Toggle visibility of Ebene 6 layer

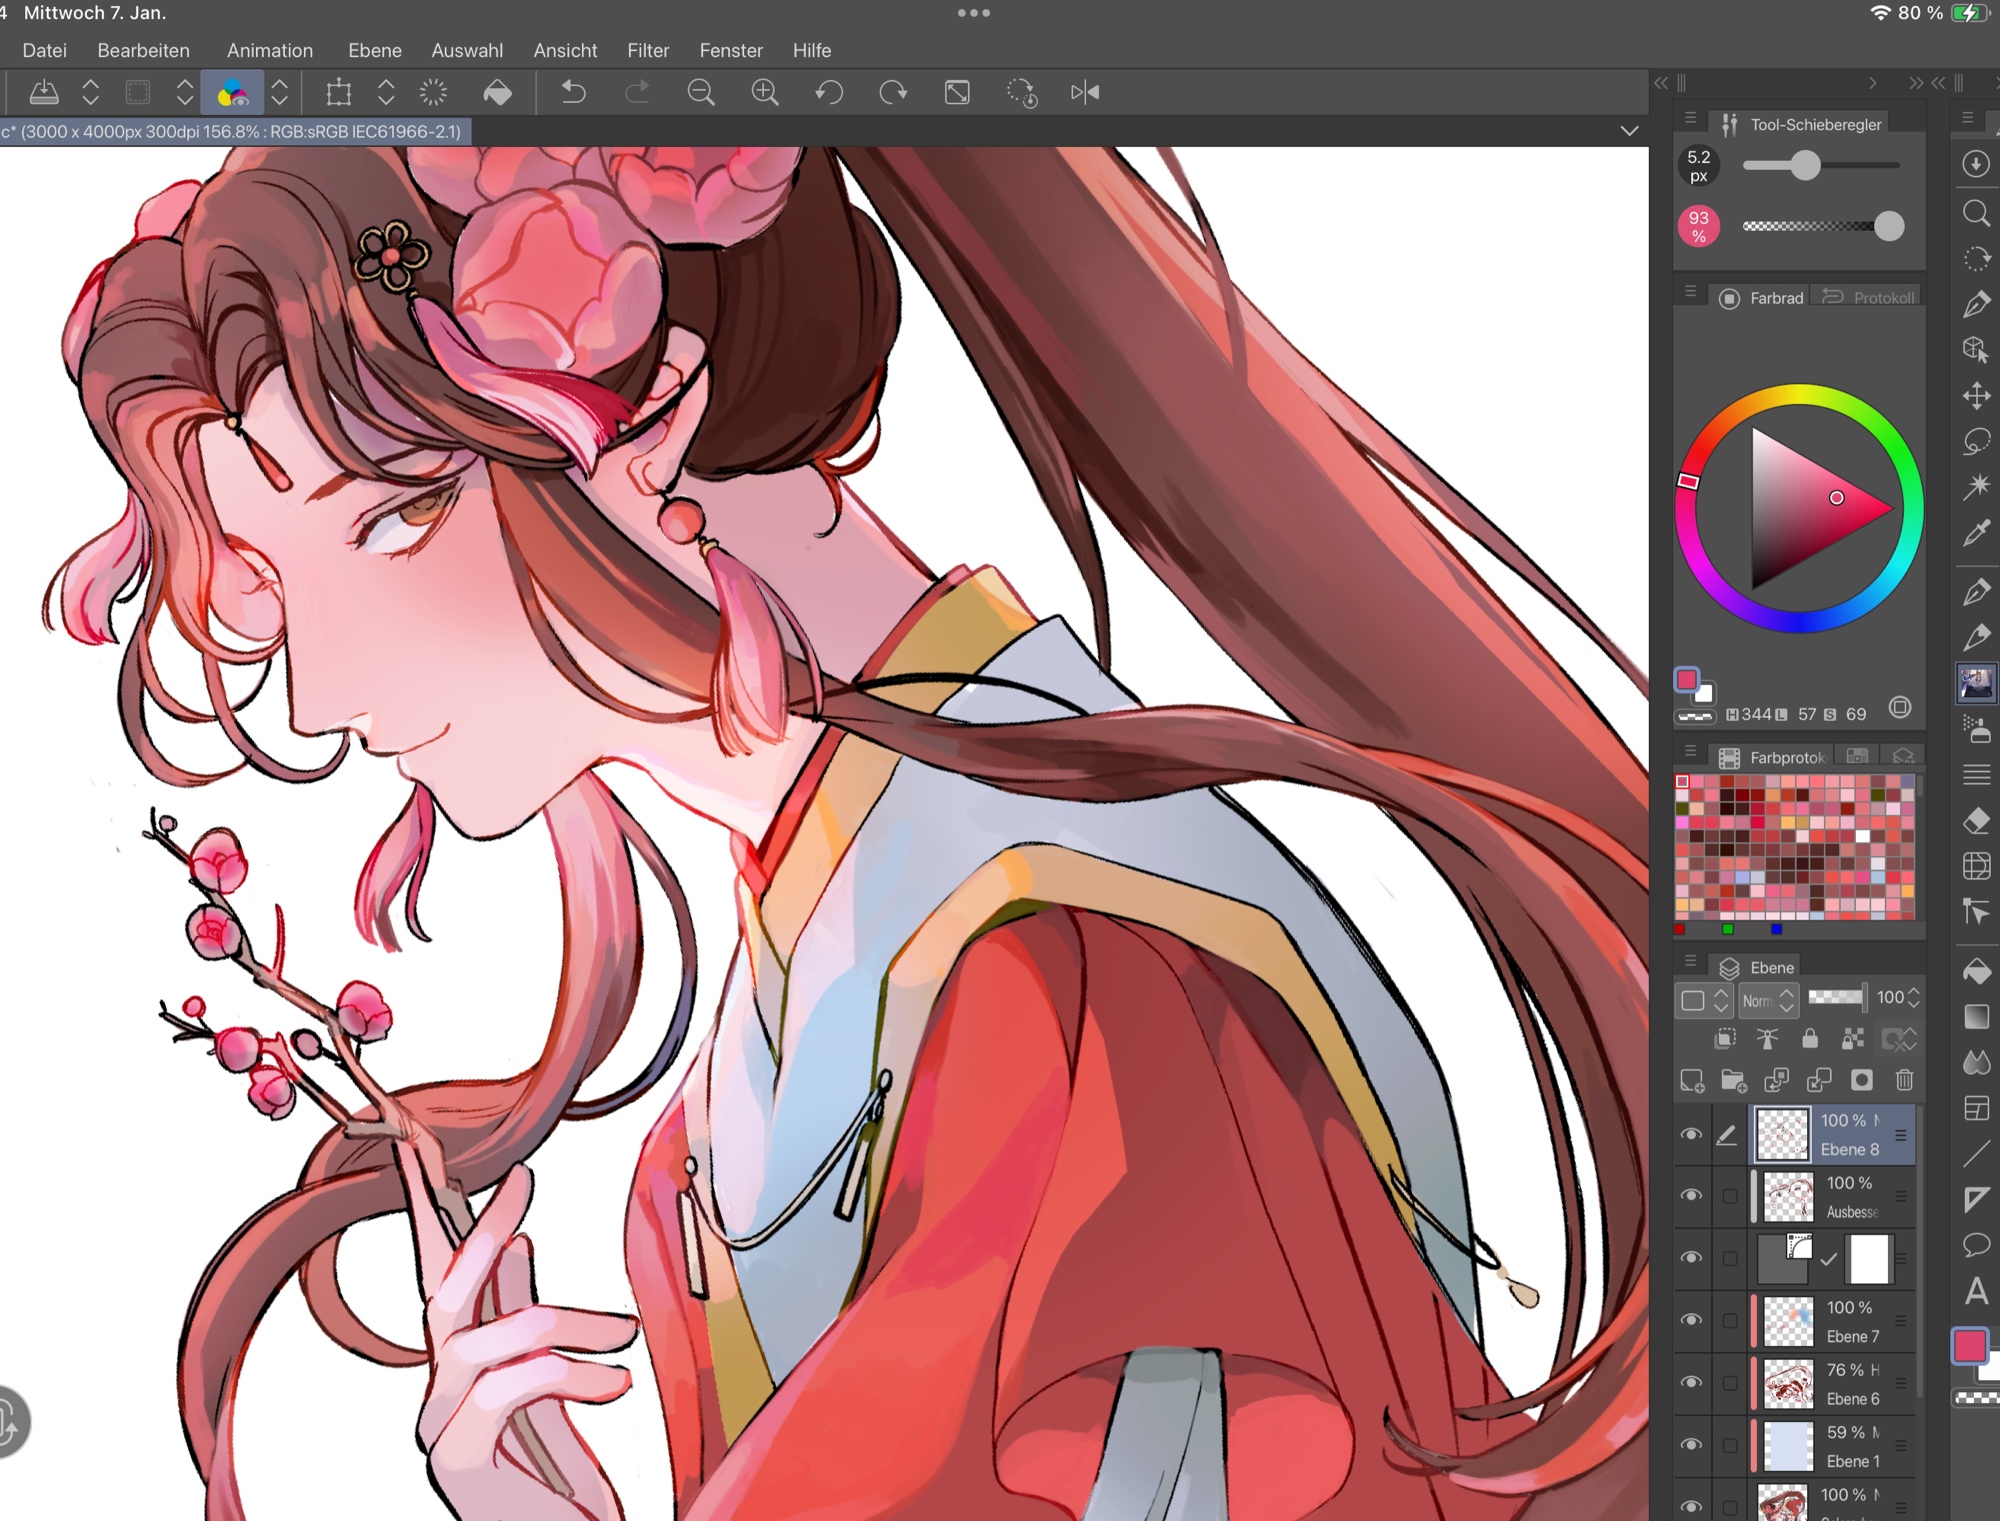pos(1691,1382)
